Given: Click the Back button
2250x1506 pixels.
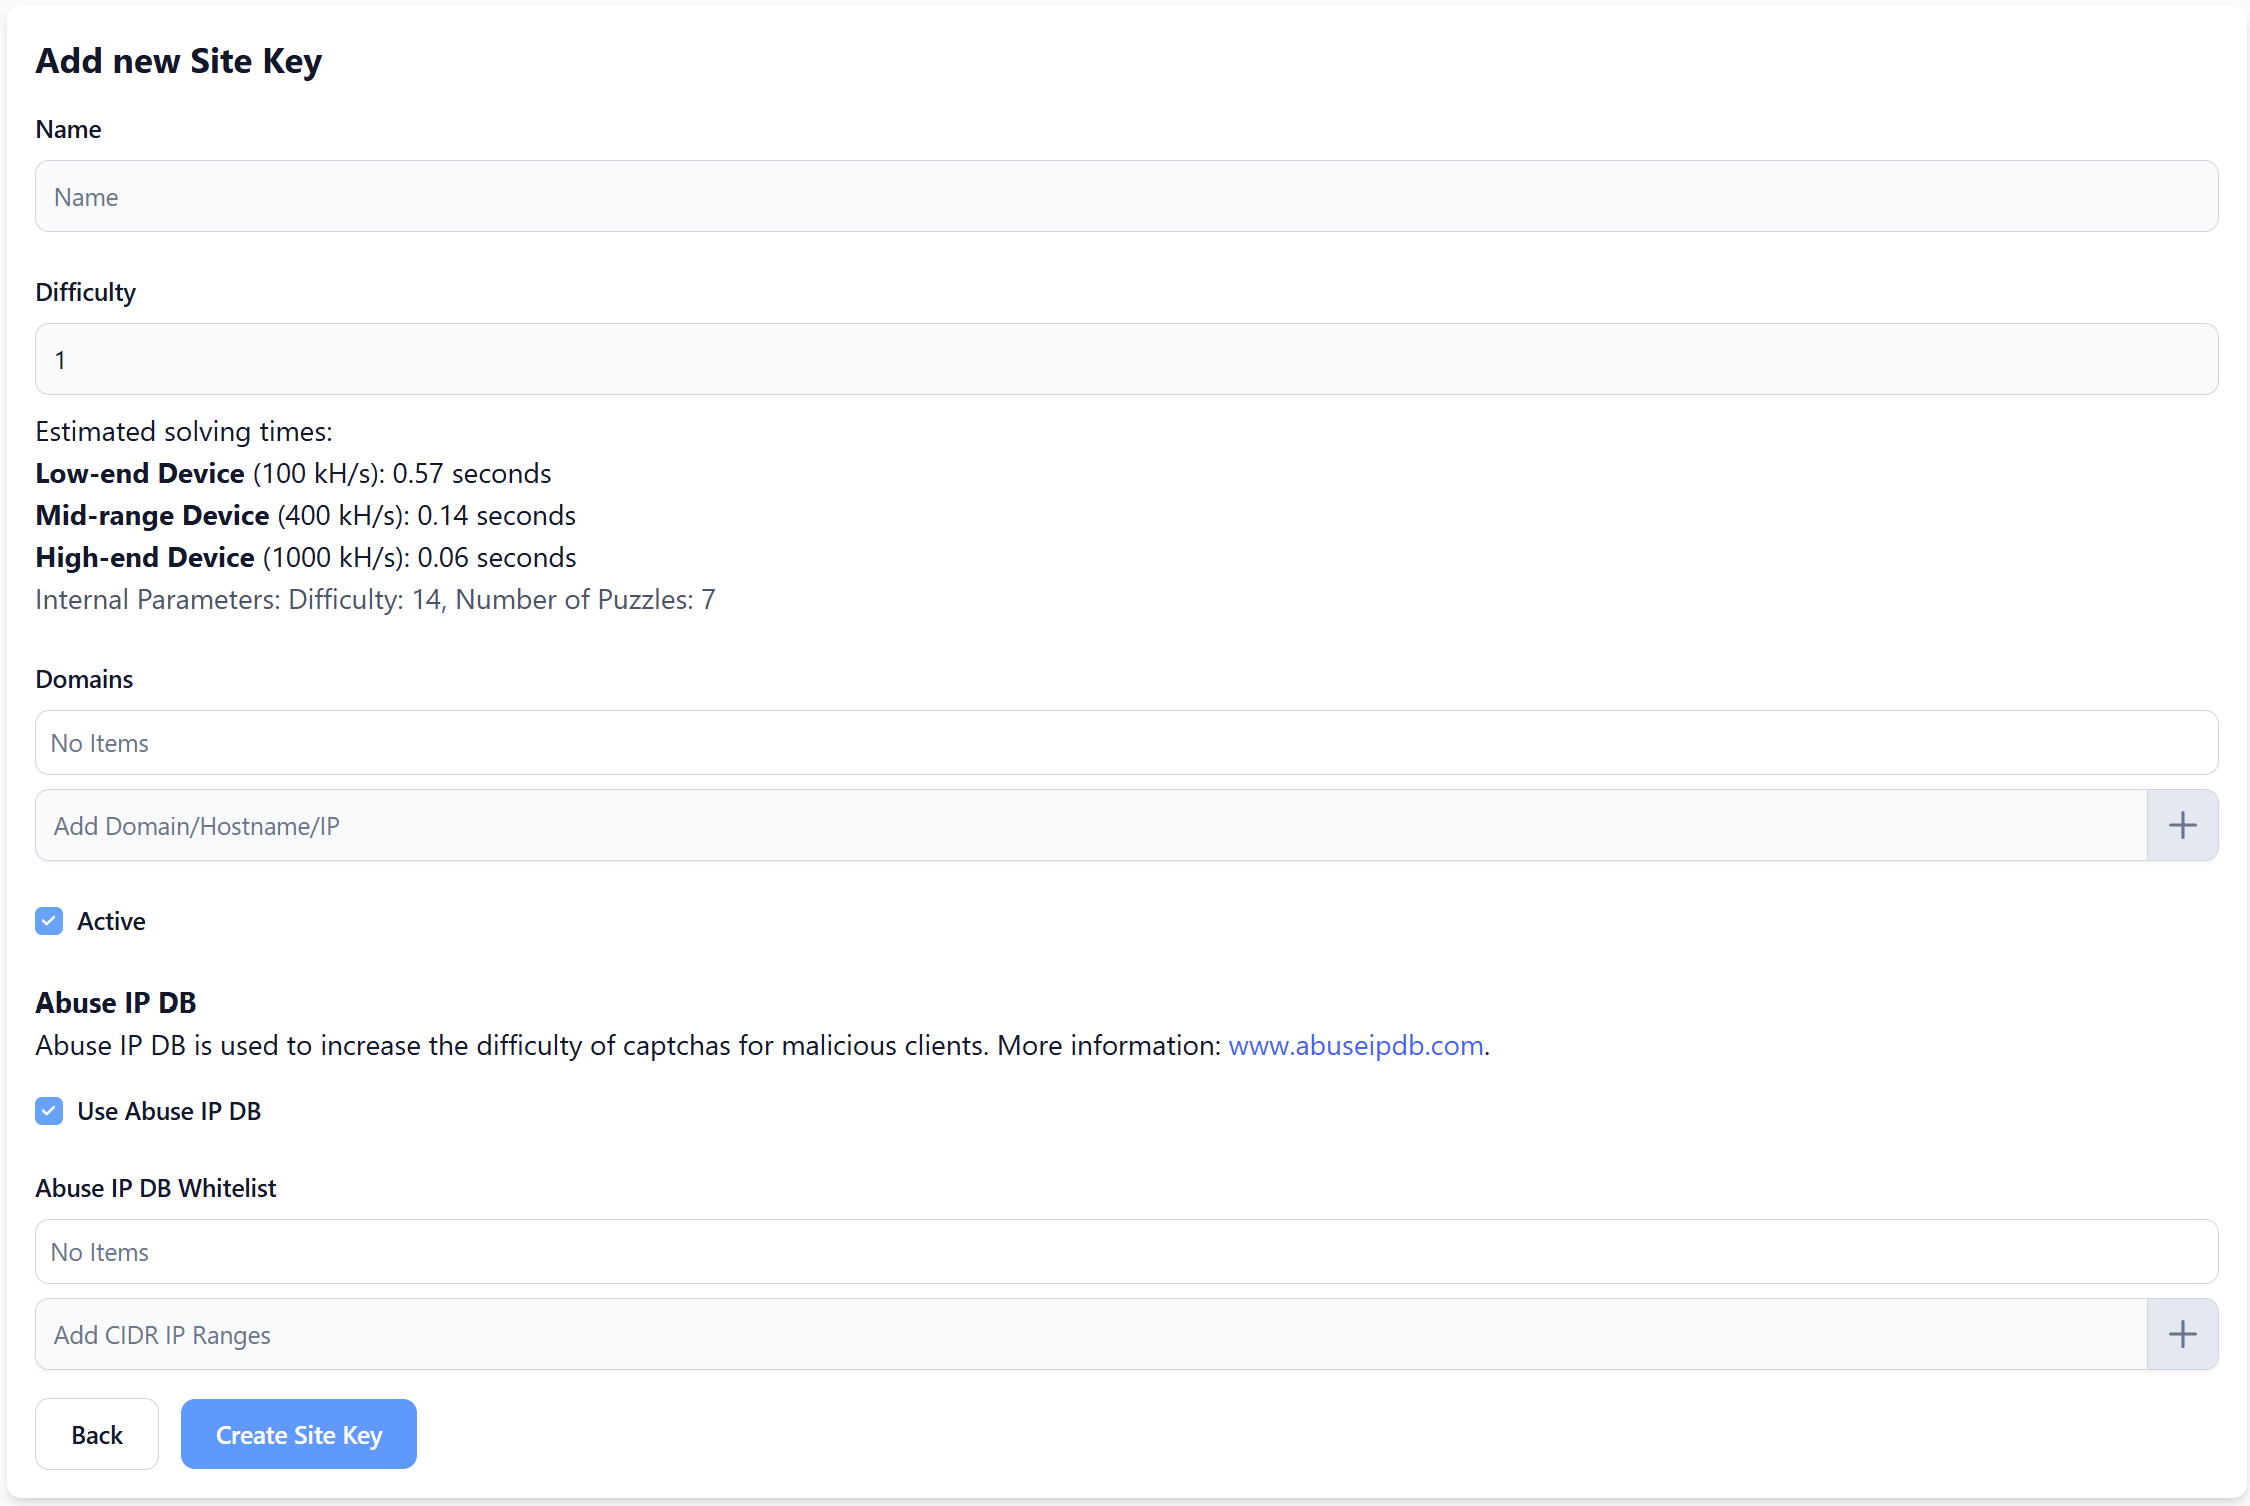Looking at the screenshot, I should tap(96, 1433).
